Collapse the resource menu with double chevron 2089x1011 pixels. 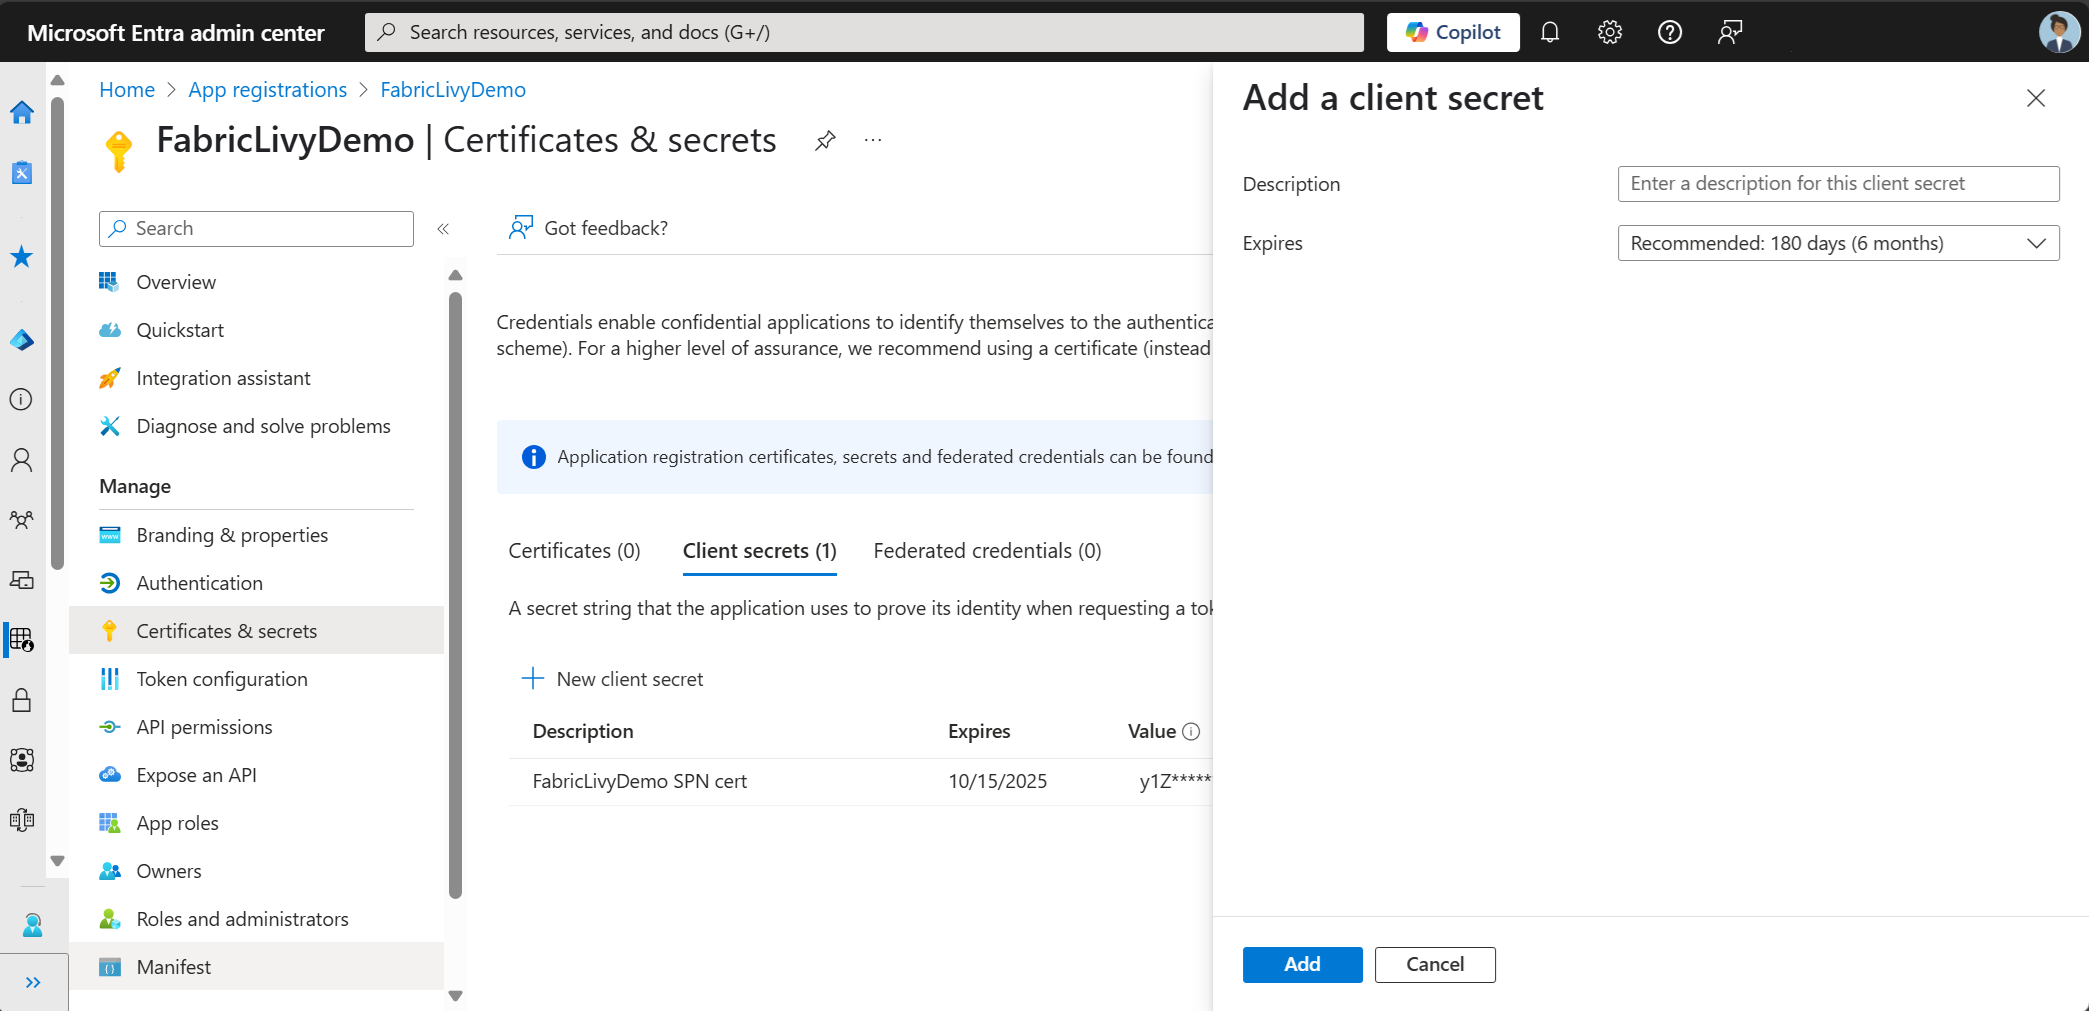[443, 229]
